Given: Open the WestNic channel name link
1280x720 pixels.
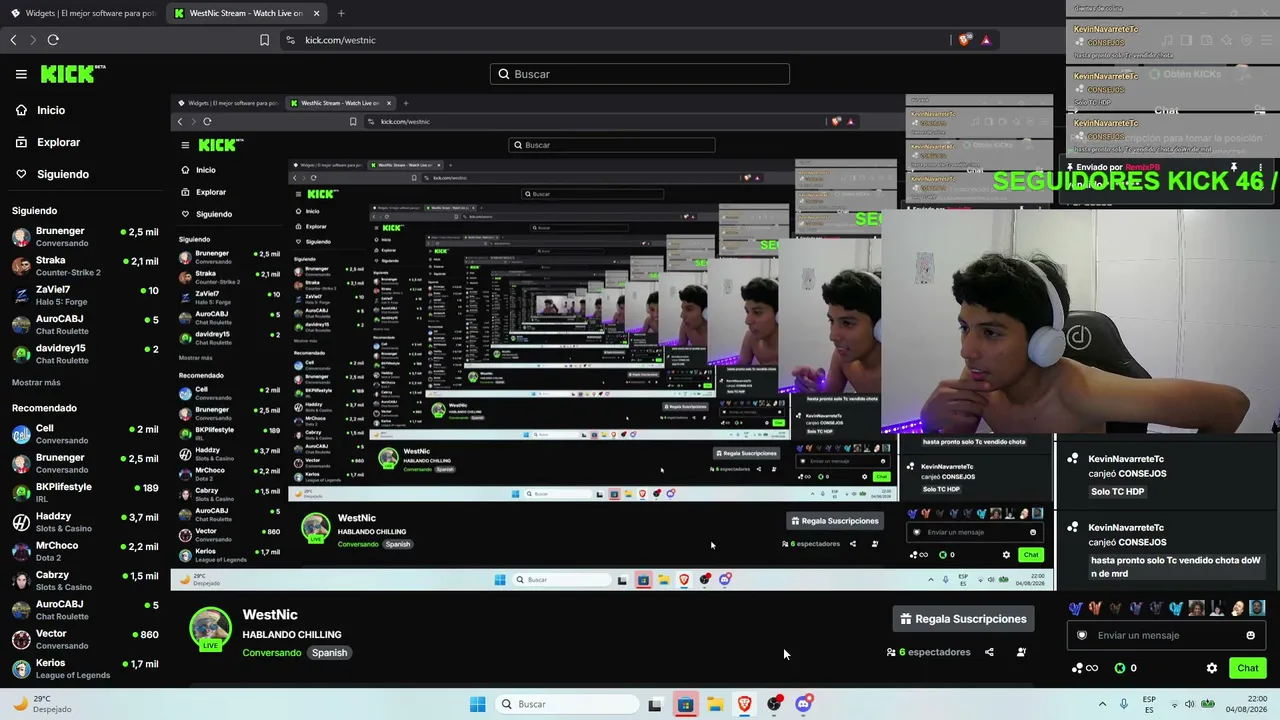Looking at the screenshot, I should pos(270,615).
